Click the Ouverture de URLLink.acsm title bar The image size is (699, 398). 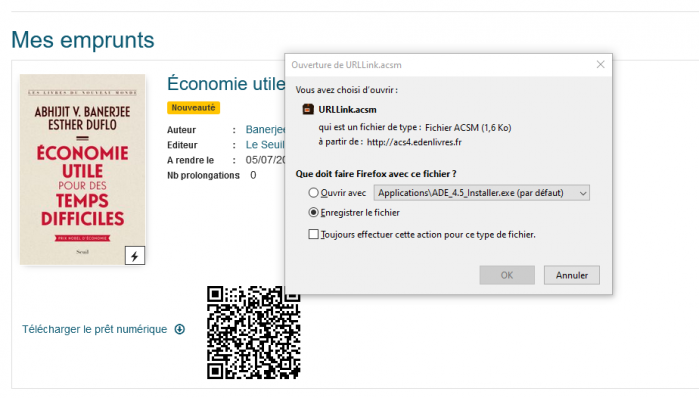(441, 65)
